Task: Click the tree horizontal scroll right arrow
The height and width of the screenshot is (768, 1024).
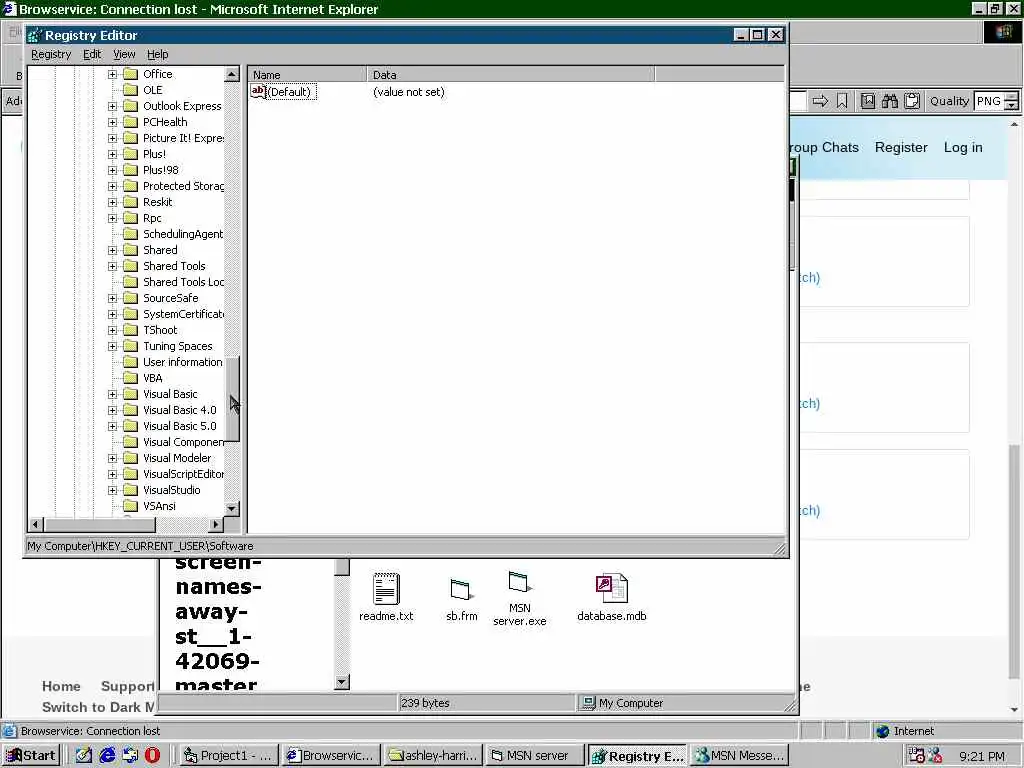Action: pyautogui.click(x=216, y=524)
